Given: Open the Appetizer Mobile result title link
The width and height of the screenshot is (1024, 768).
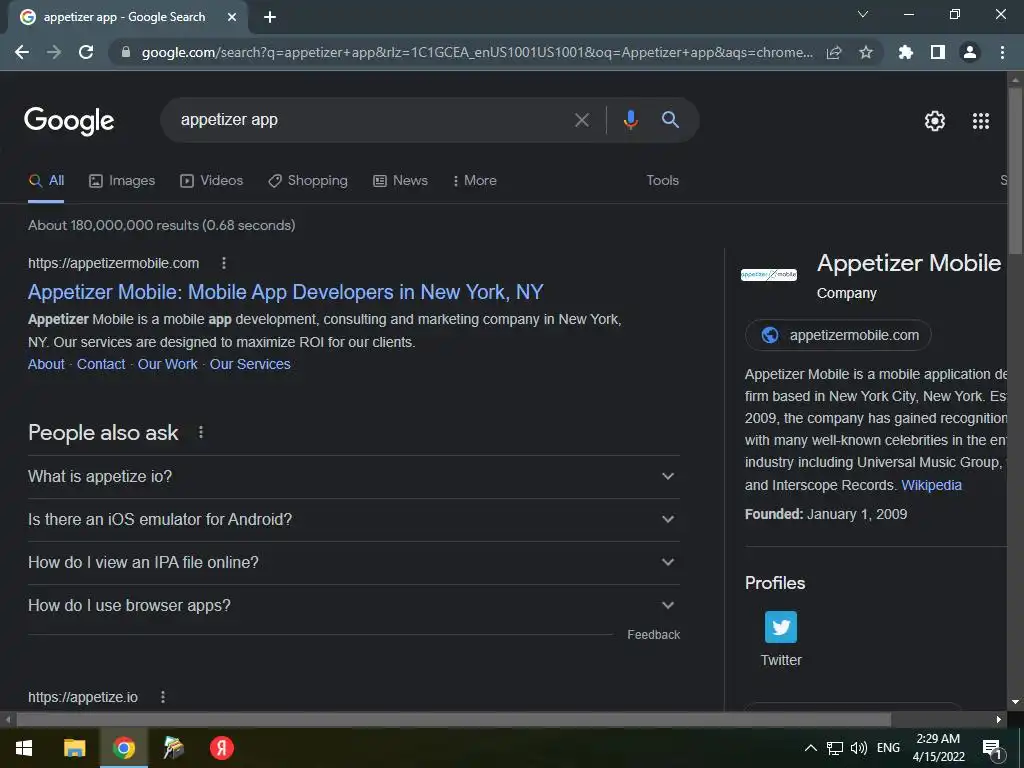Looking at the screenshot, I should (285, 292).
